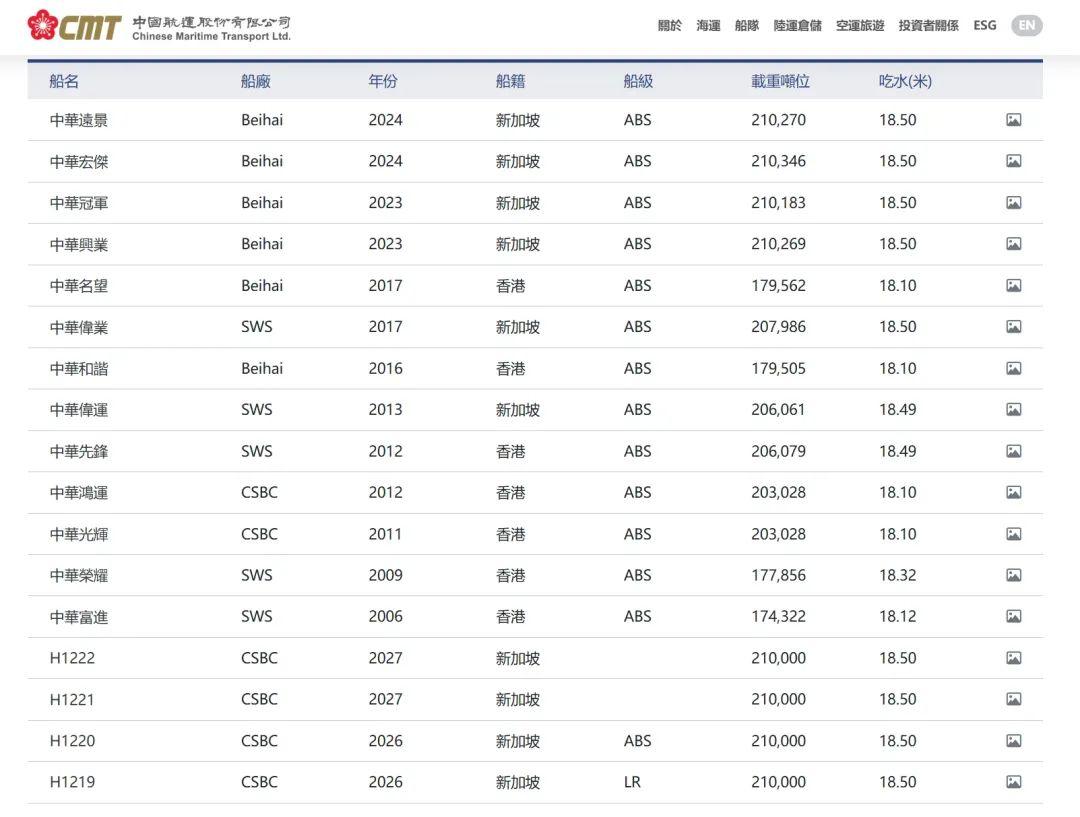Click the year 2009 cell
The height and width of the screenshot is (817, 1080).
(385, 575)
